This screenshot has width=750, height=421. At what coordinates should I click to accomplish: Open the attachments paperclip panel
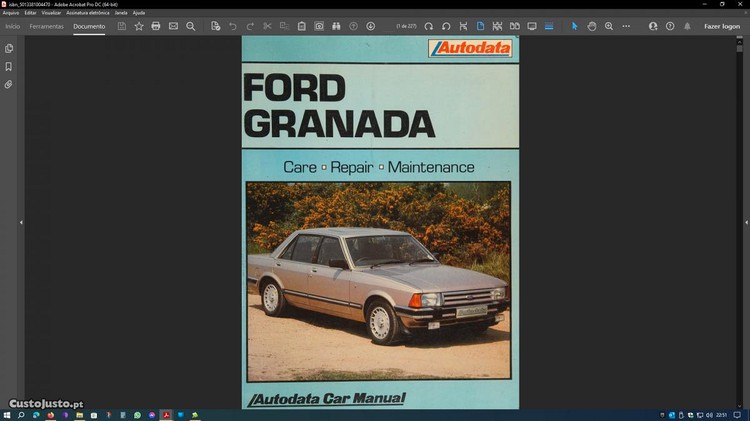pos(9,85)
